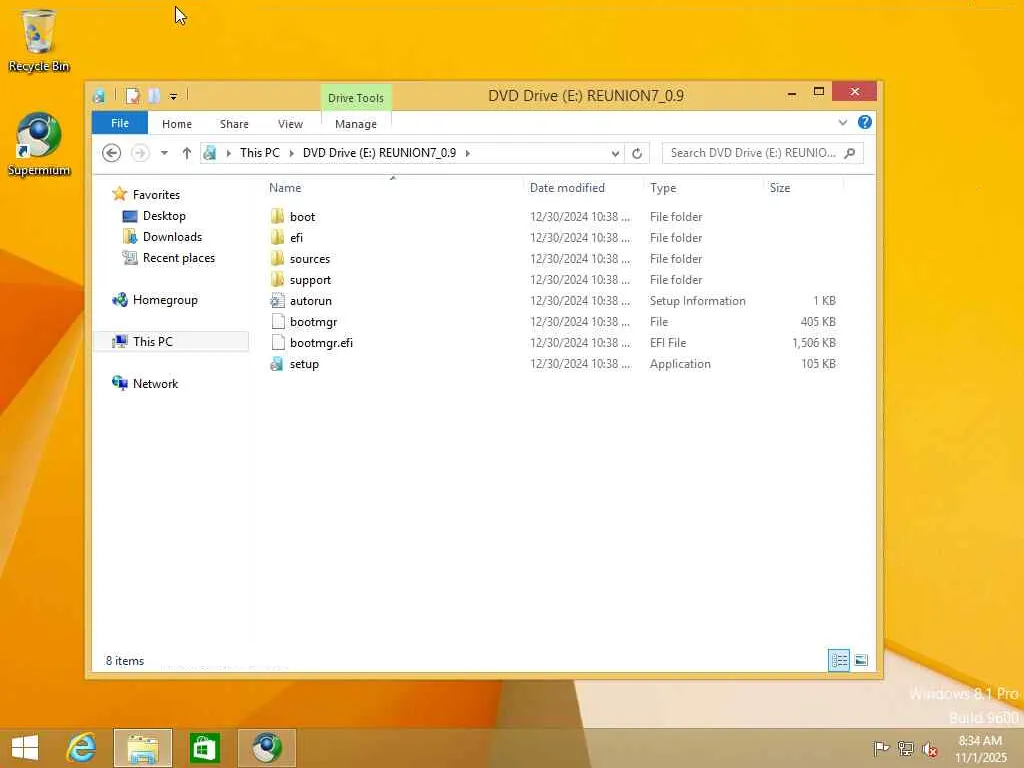1024x768 pixels.
Task: Click This PC in the address bar
Action: [x=259, y=153]
